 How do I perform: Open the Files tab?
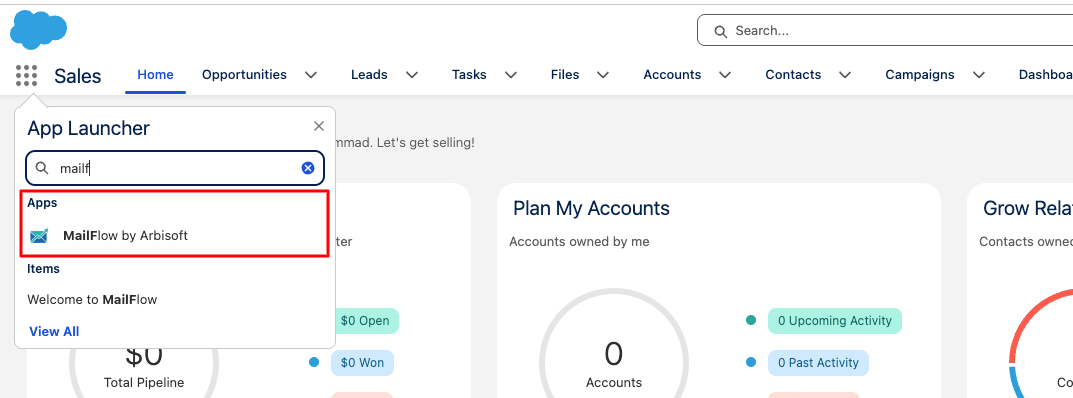565,75
